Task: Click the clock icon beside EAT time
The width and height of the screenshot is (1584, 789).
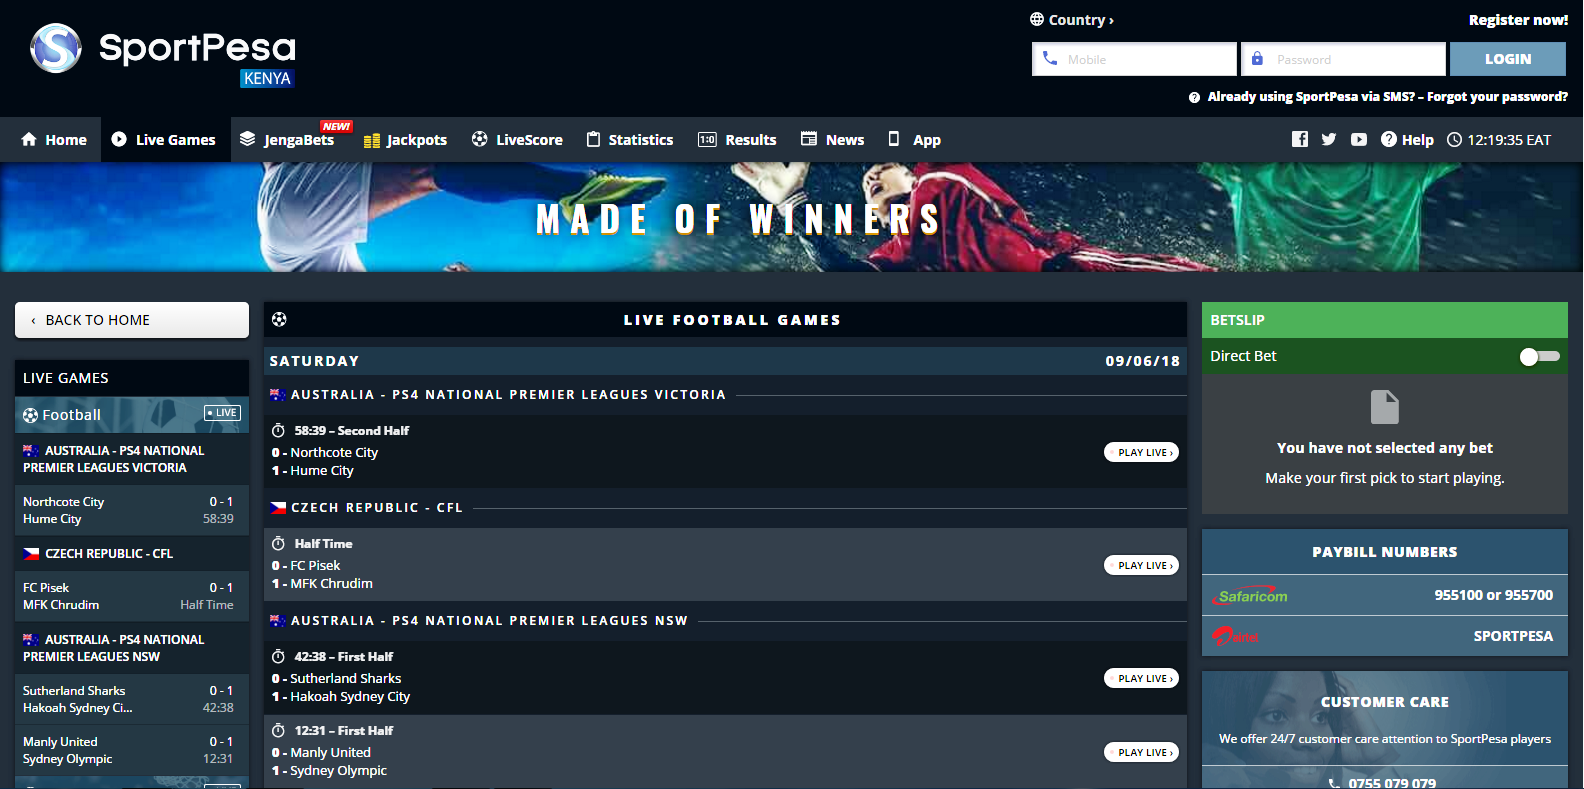Action: pos(1455,139)
